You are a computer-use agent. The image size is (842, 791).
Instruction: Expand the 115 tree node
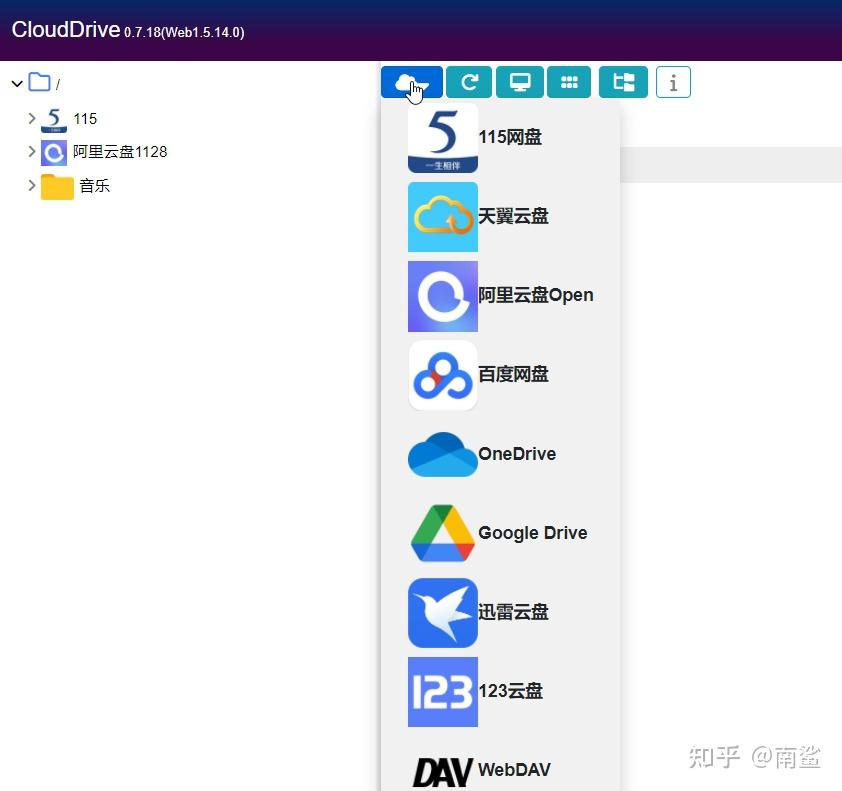[33, 118]
